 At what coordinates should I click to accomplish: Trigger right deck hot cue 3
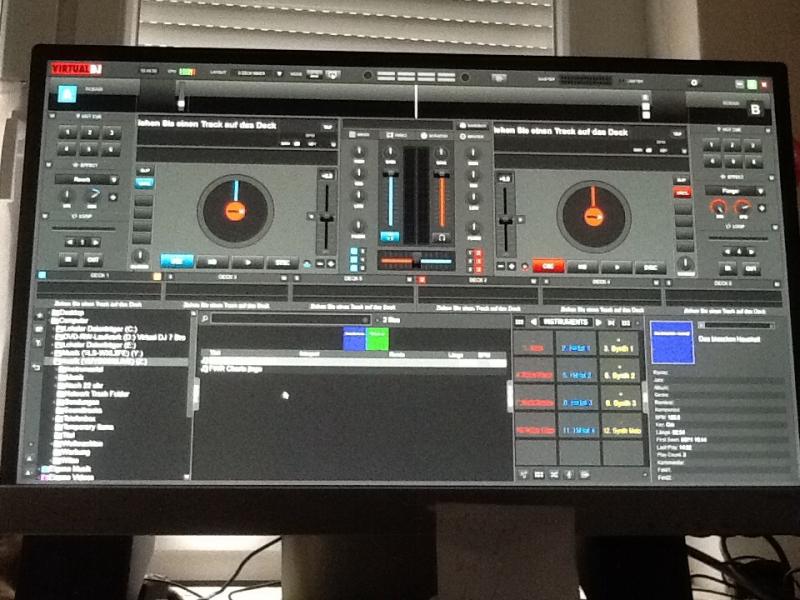[753, 146]
